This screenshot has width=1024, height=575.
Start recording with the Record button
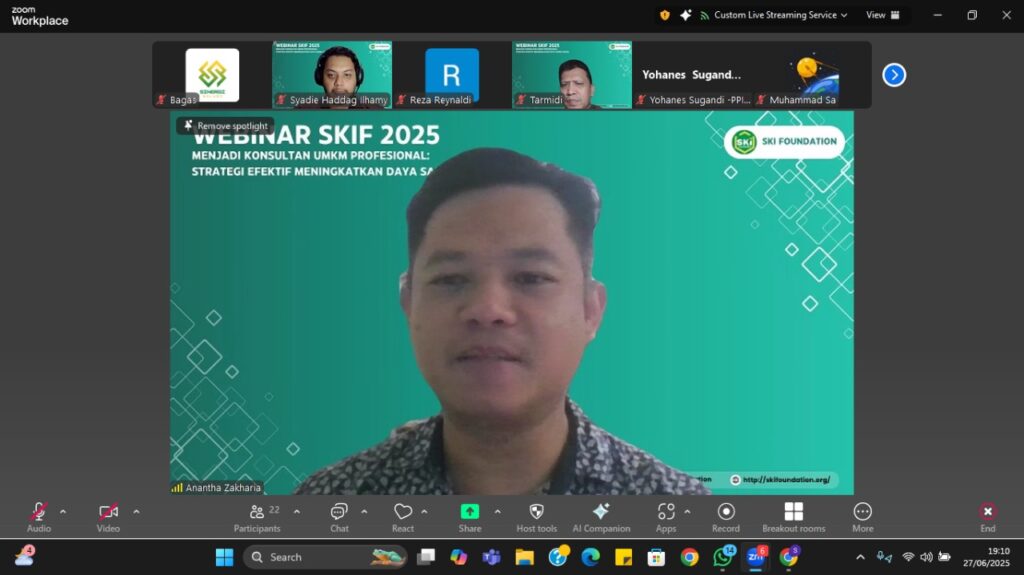726,518
